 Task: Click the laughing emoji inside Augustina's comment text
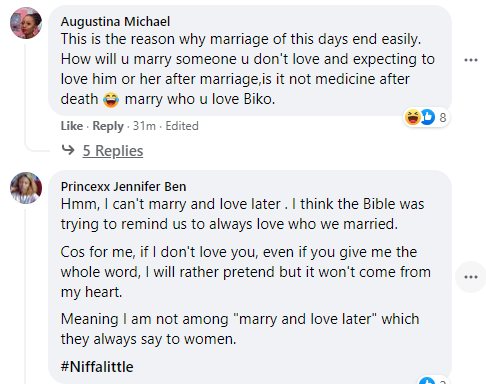tap(111, 100)
